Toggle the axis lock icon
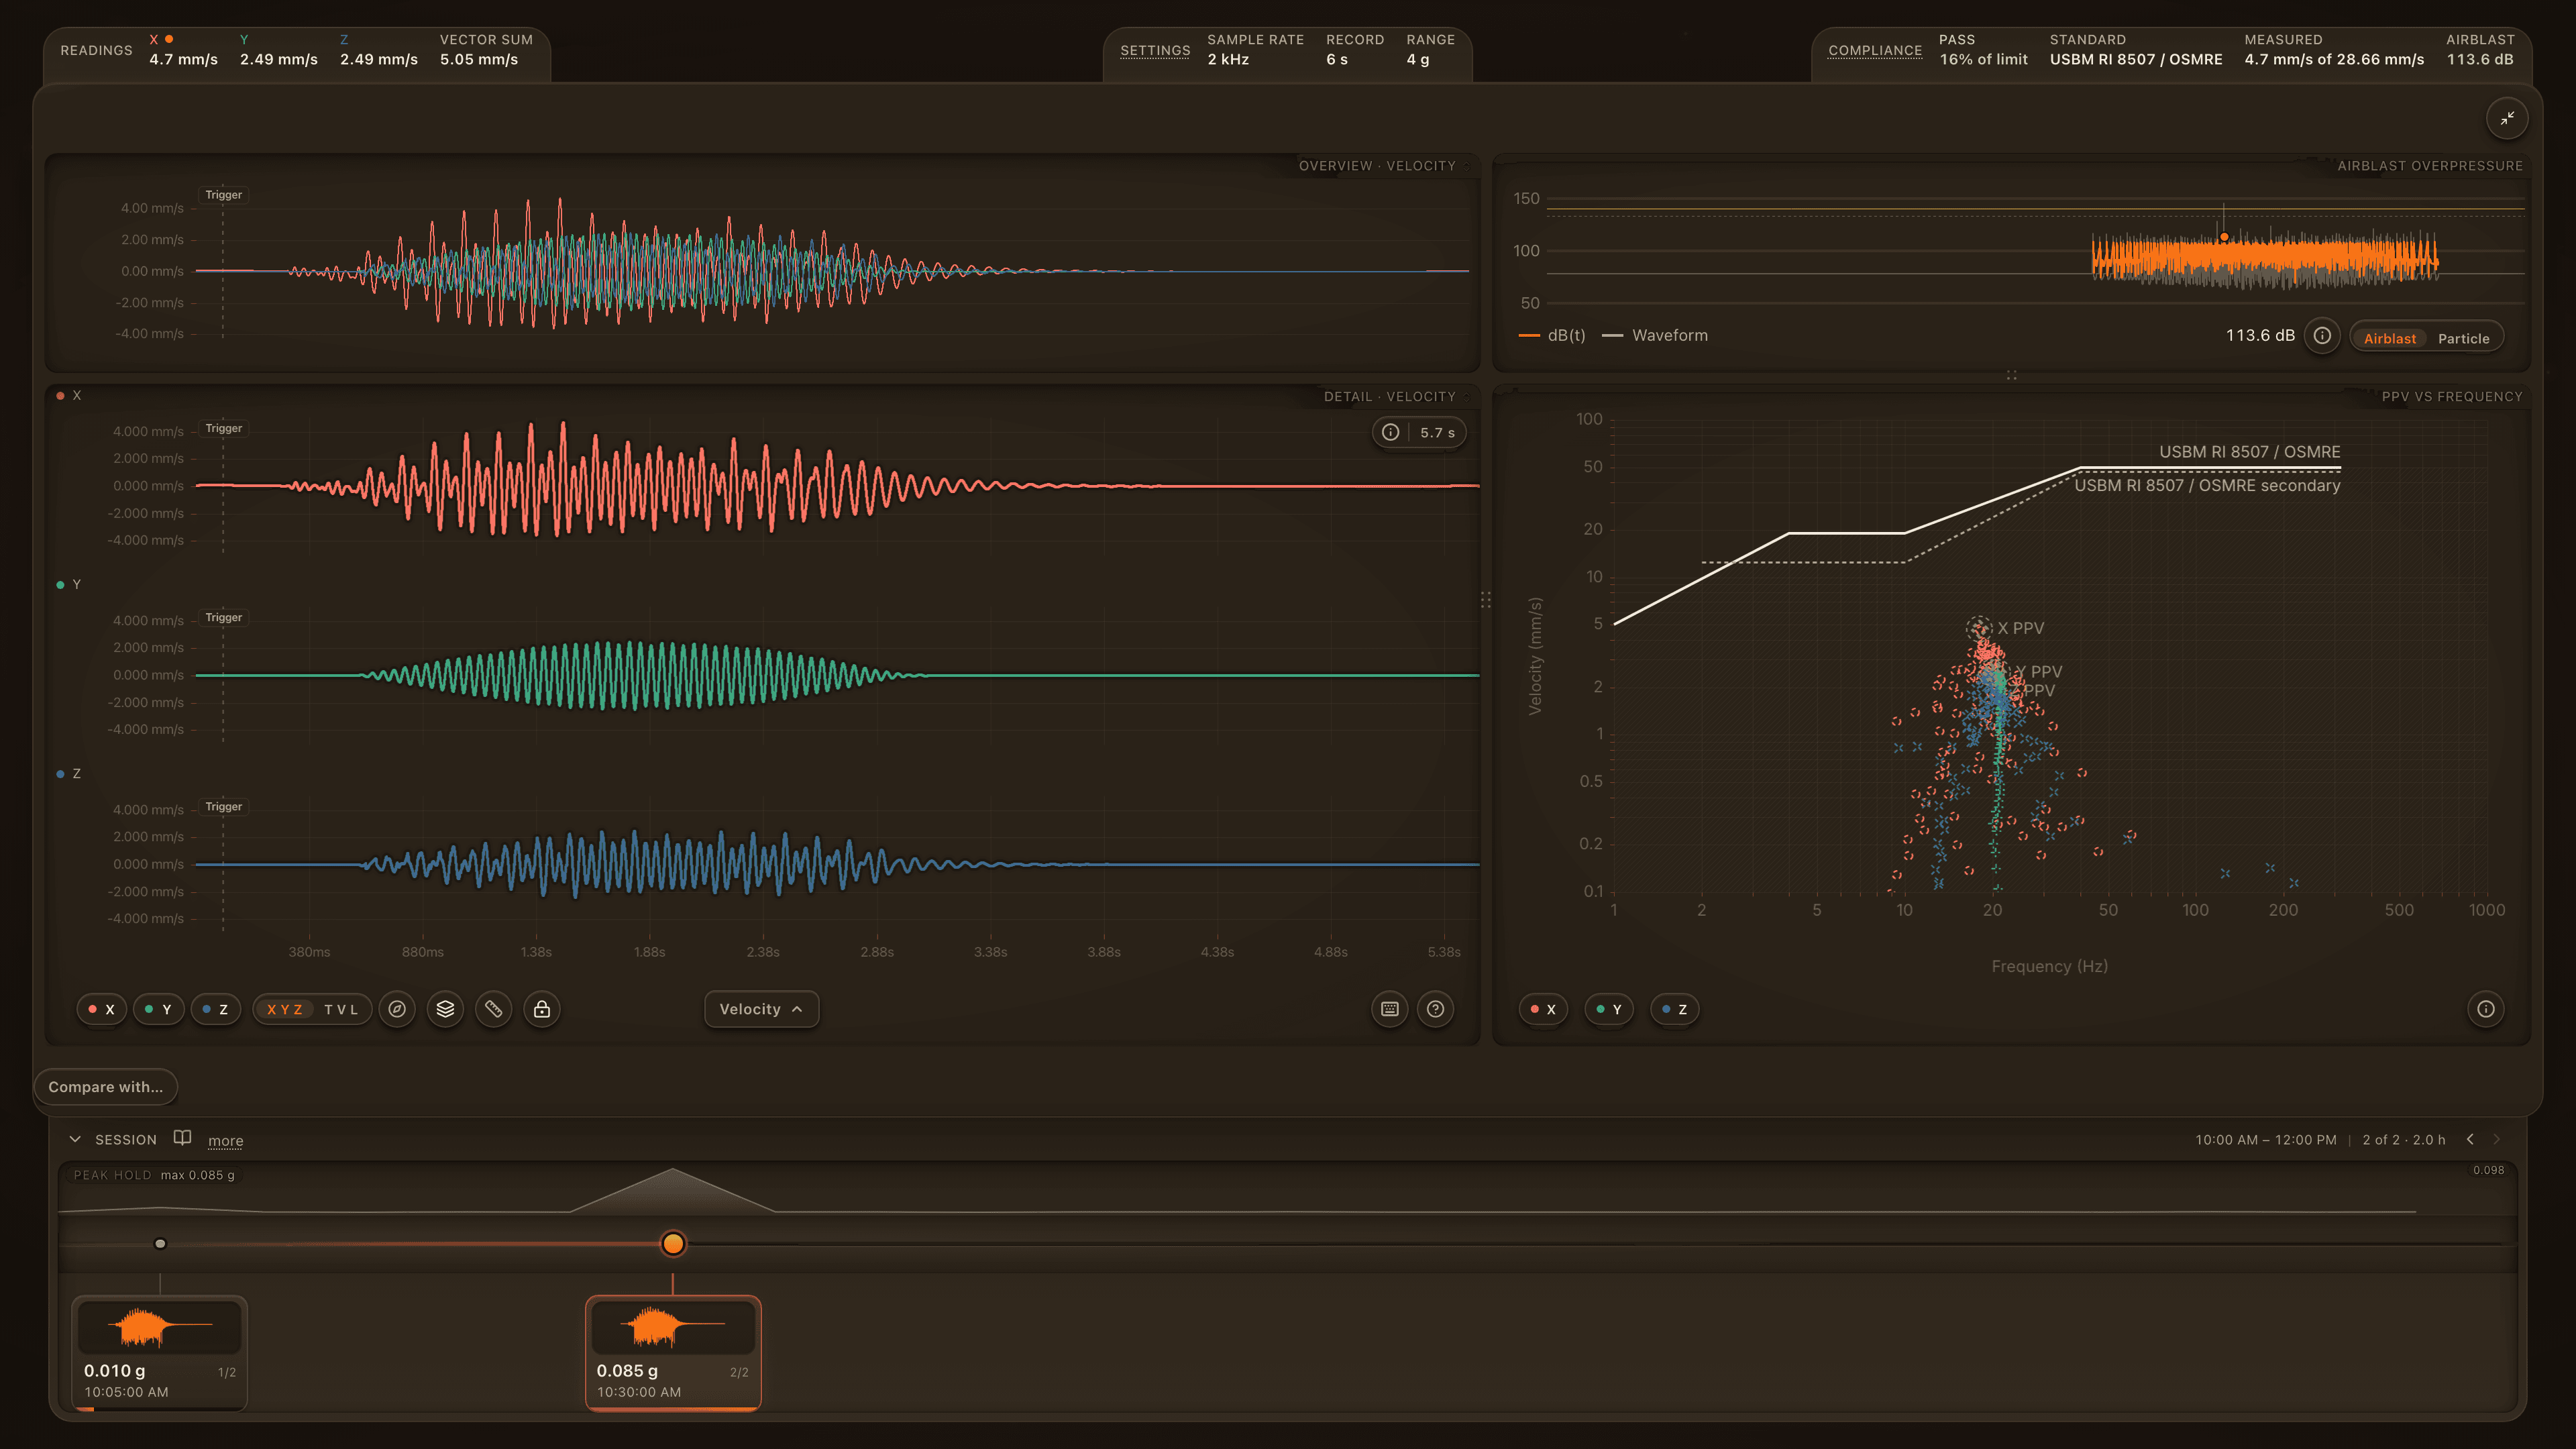This screenshot has height=1449, width=2576. 542,1009
